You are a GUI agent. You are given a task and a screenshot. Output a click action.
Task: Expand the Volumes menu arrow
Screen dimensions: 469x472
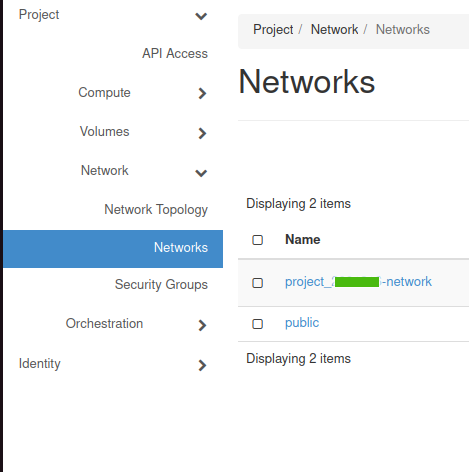(202, 133)
